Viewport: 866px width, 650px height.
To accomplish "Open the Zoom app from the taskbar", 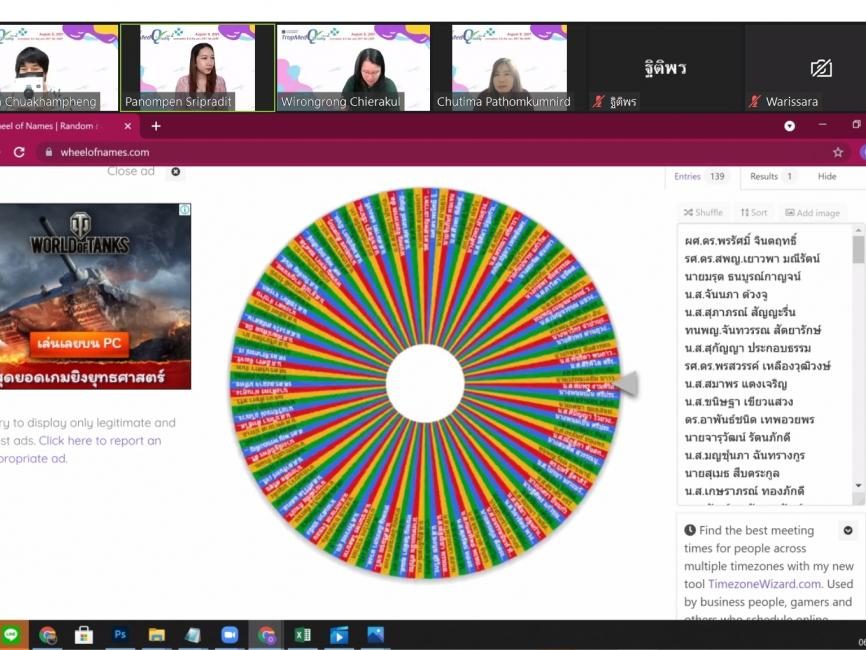I will tap(229, 635).
